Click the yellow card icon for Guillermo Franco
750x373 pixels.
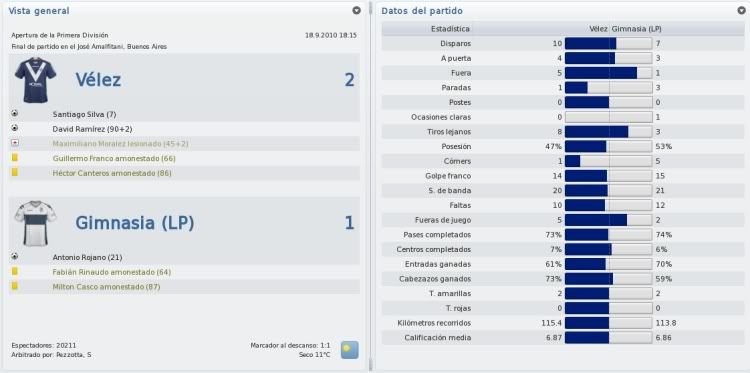[15, 157]
